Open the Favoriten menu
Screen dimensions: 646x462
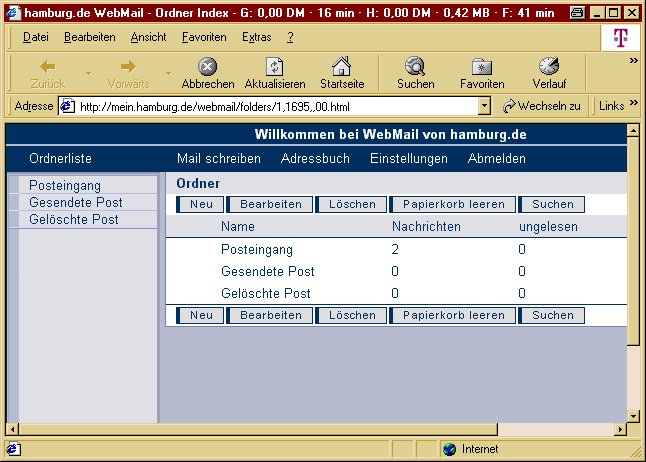(204, 37)
